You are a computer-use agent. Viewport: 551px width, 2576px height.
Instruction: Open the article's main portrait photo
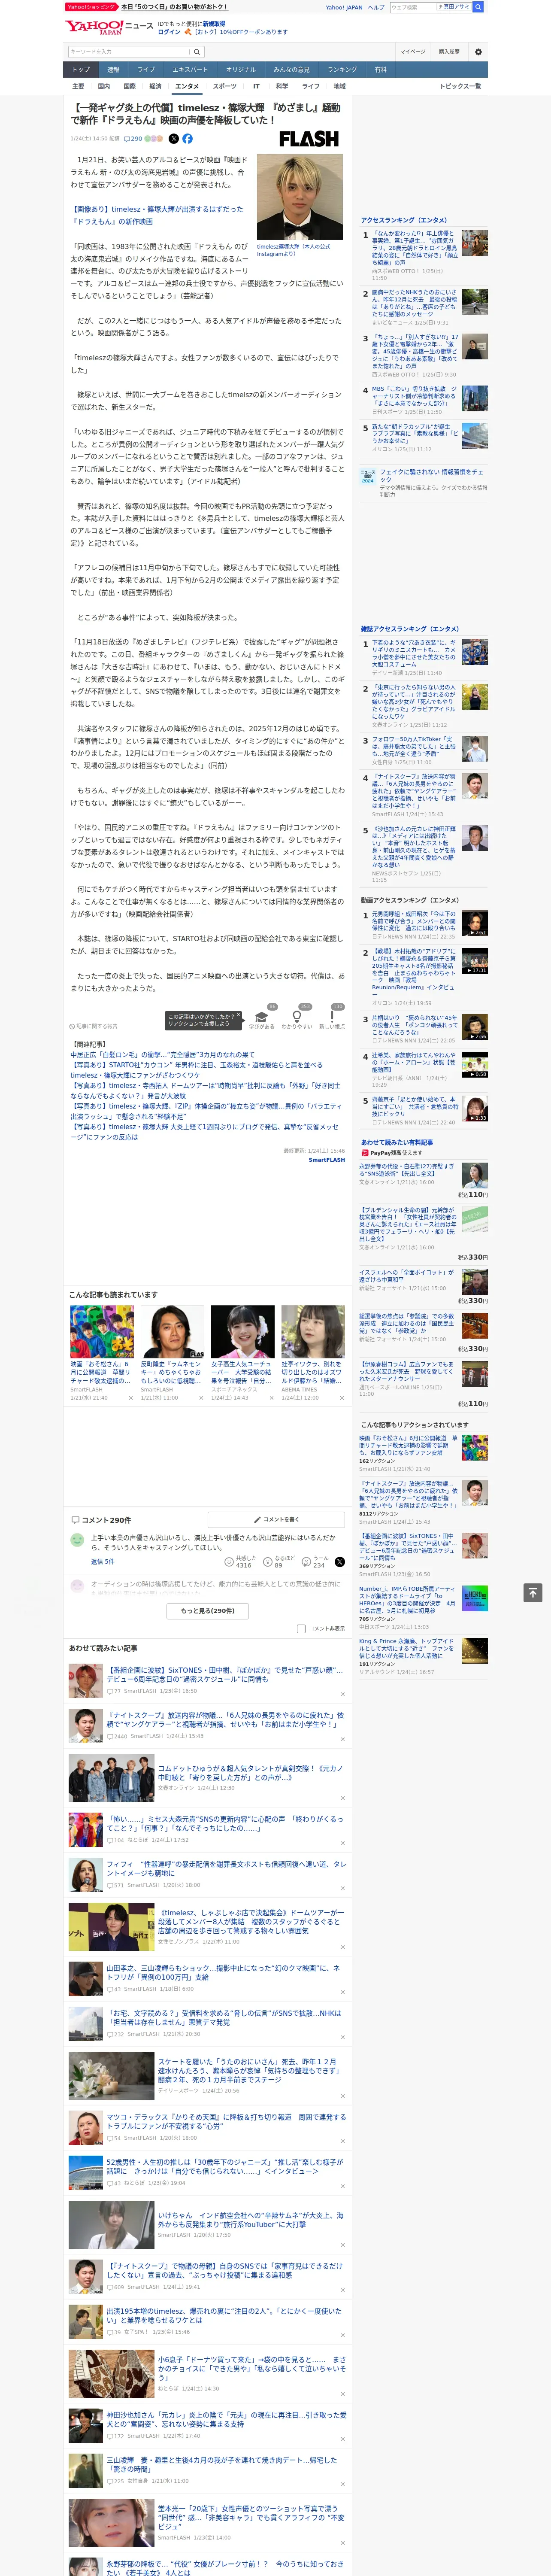click(x=300, y=197)
